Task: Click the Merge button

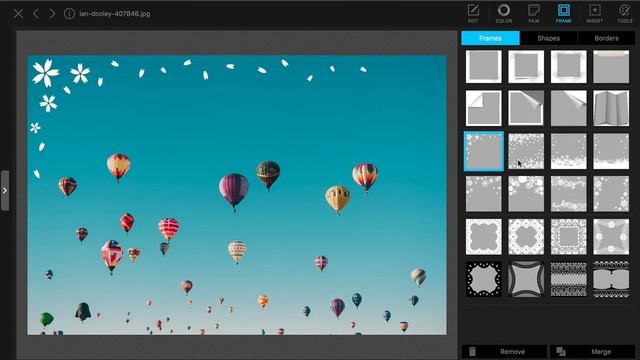Action: (592, 351)
